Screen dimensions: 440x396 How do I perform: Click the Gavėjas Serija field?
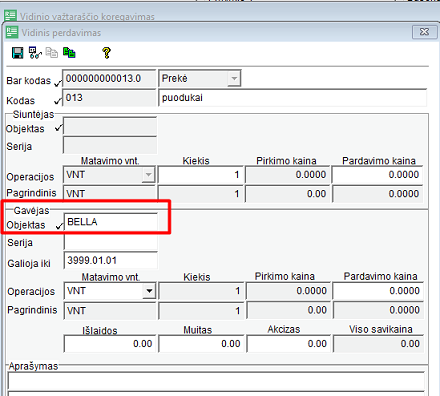(x=111, y=241)
